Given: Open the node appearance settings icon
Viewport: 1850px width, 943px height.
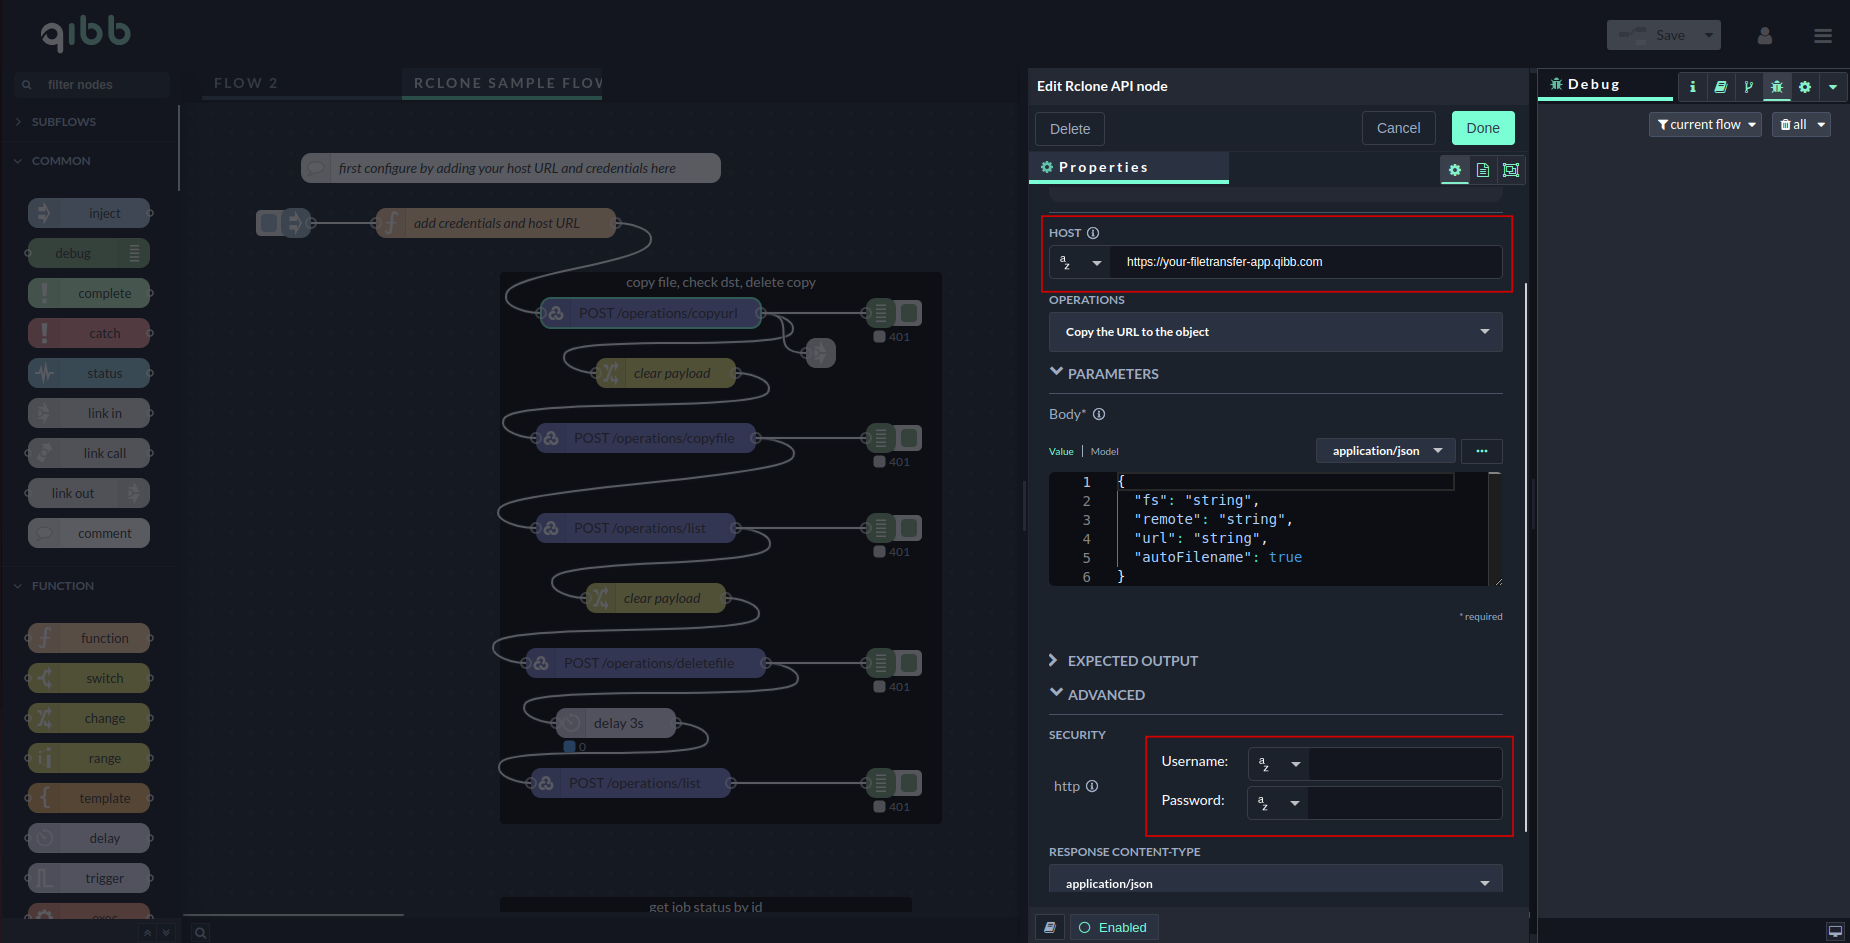Looking at the screenshot, I should pos(1510,170).
